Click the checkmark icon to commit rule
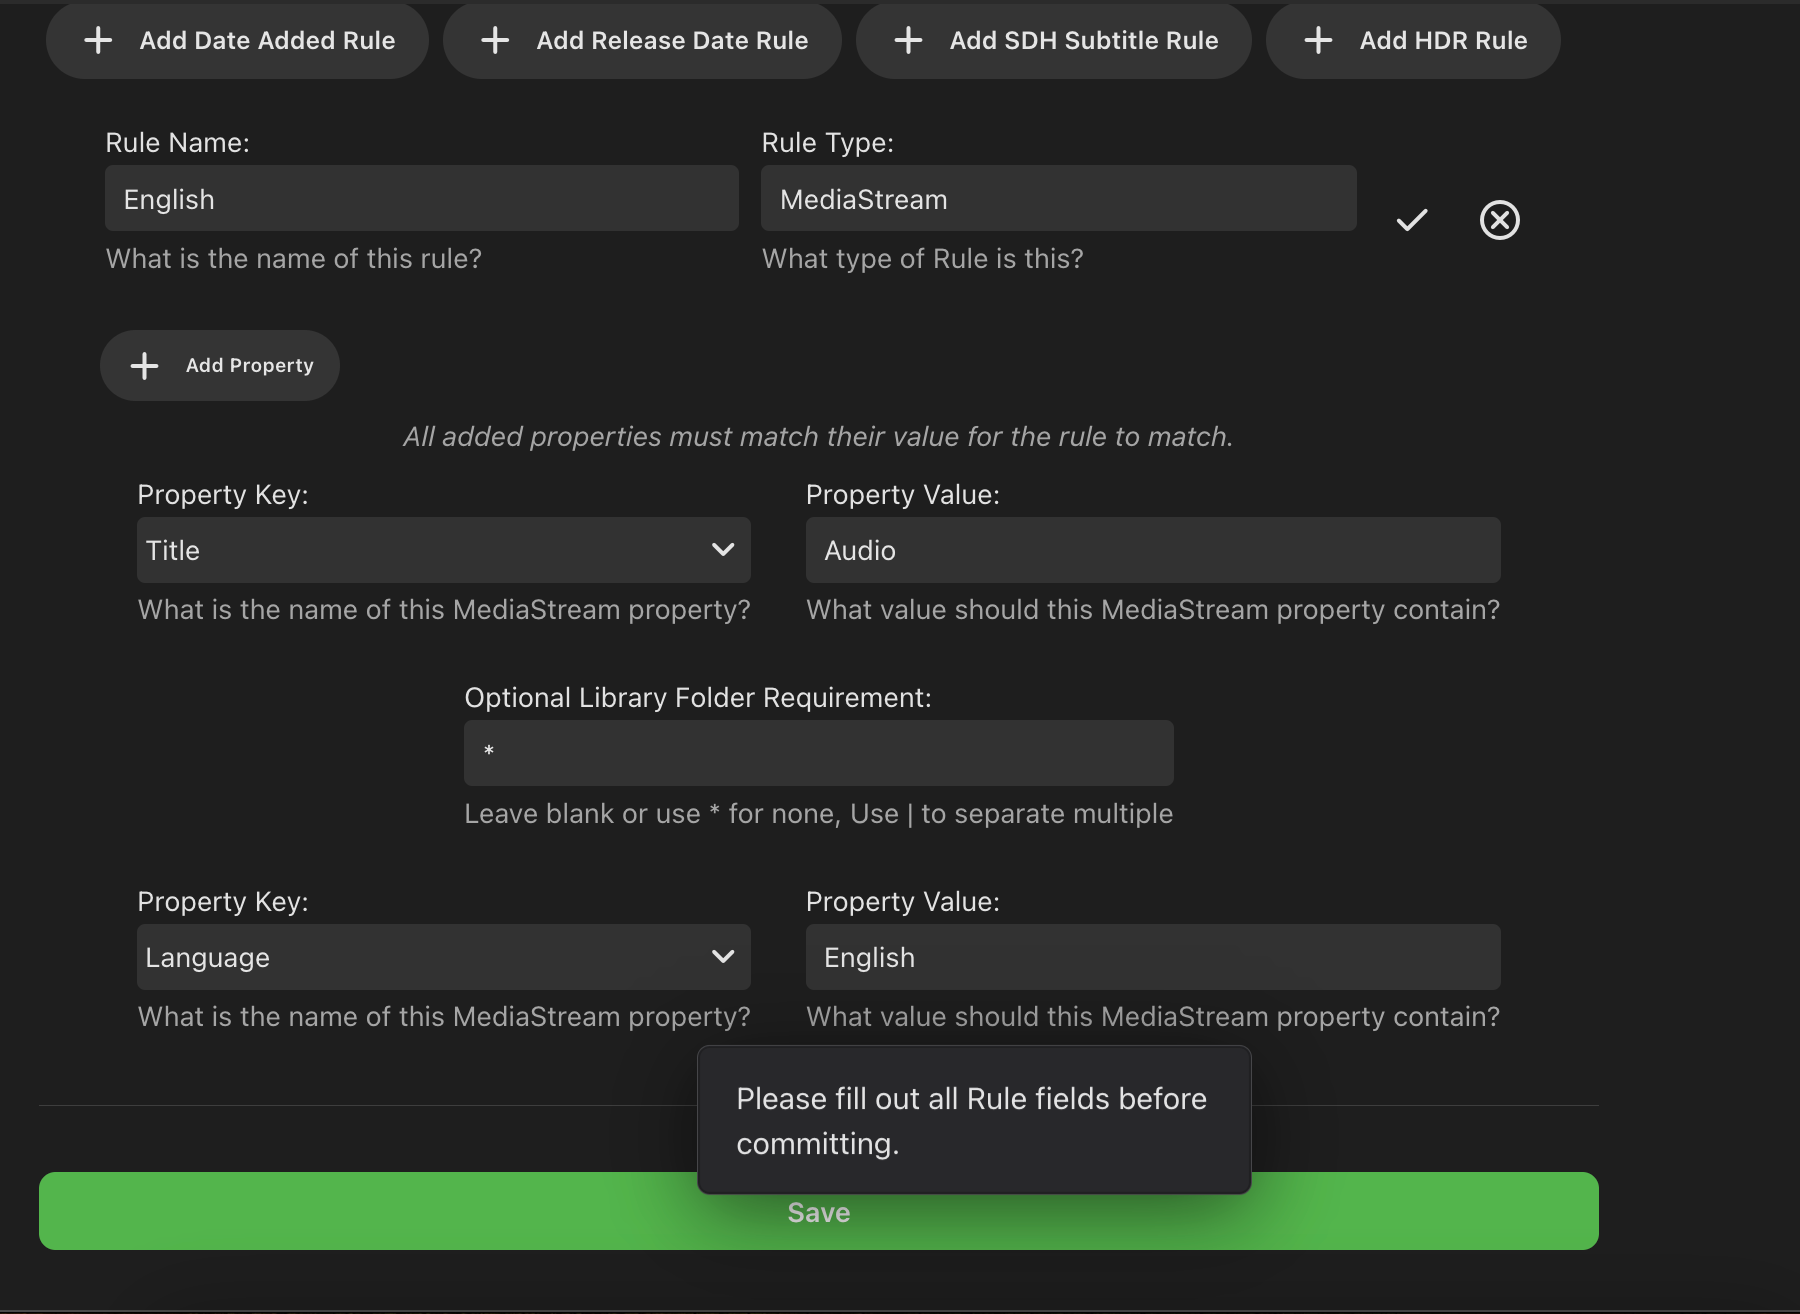The image size is (1800, 1314). coord(1411,220)
